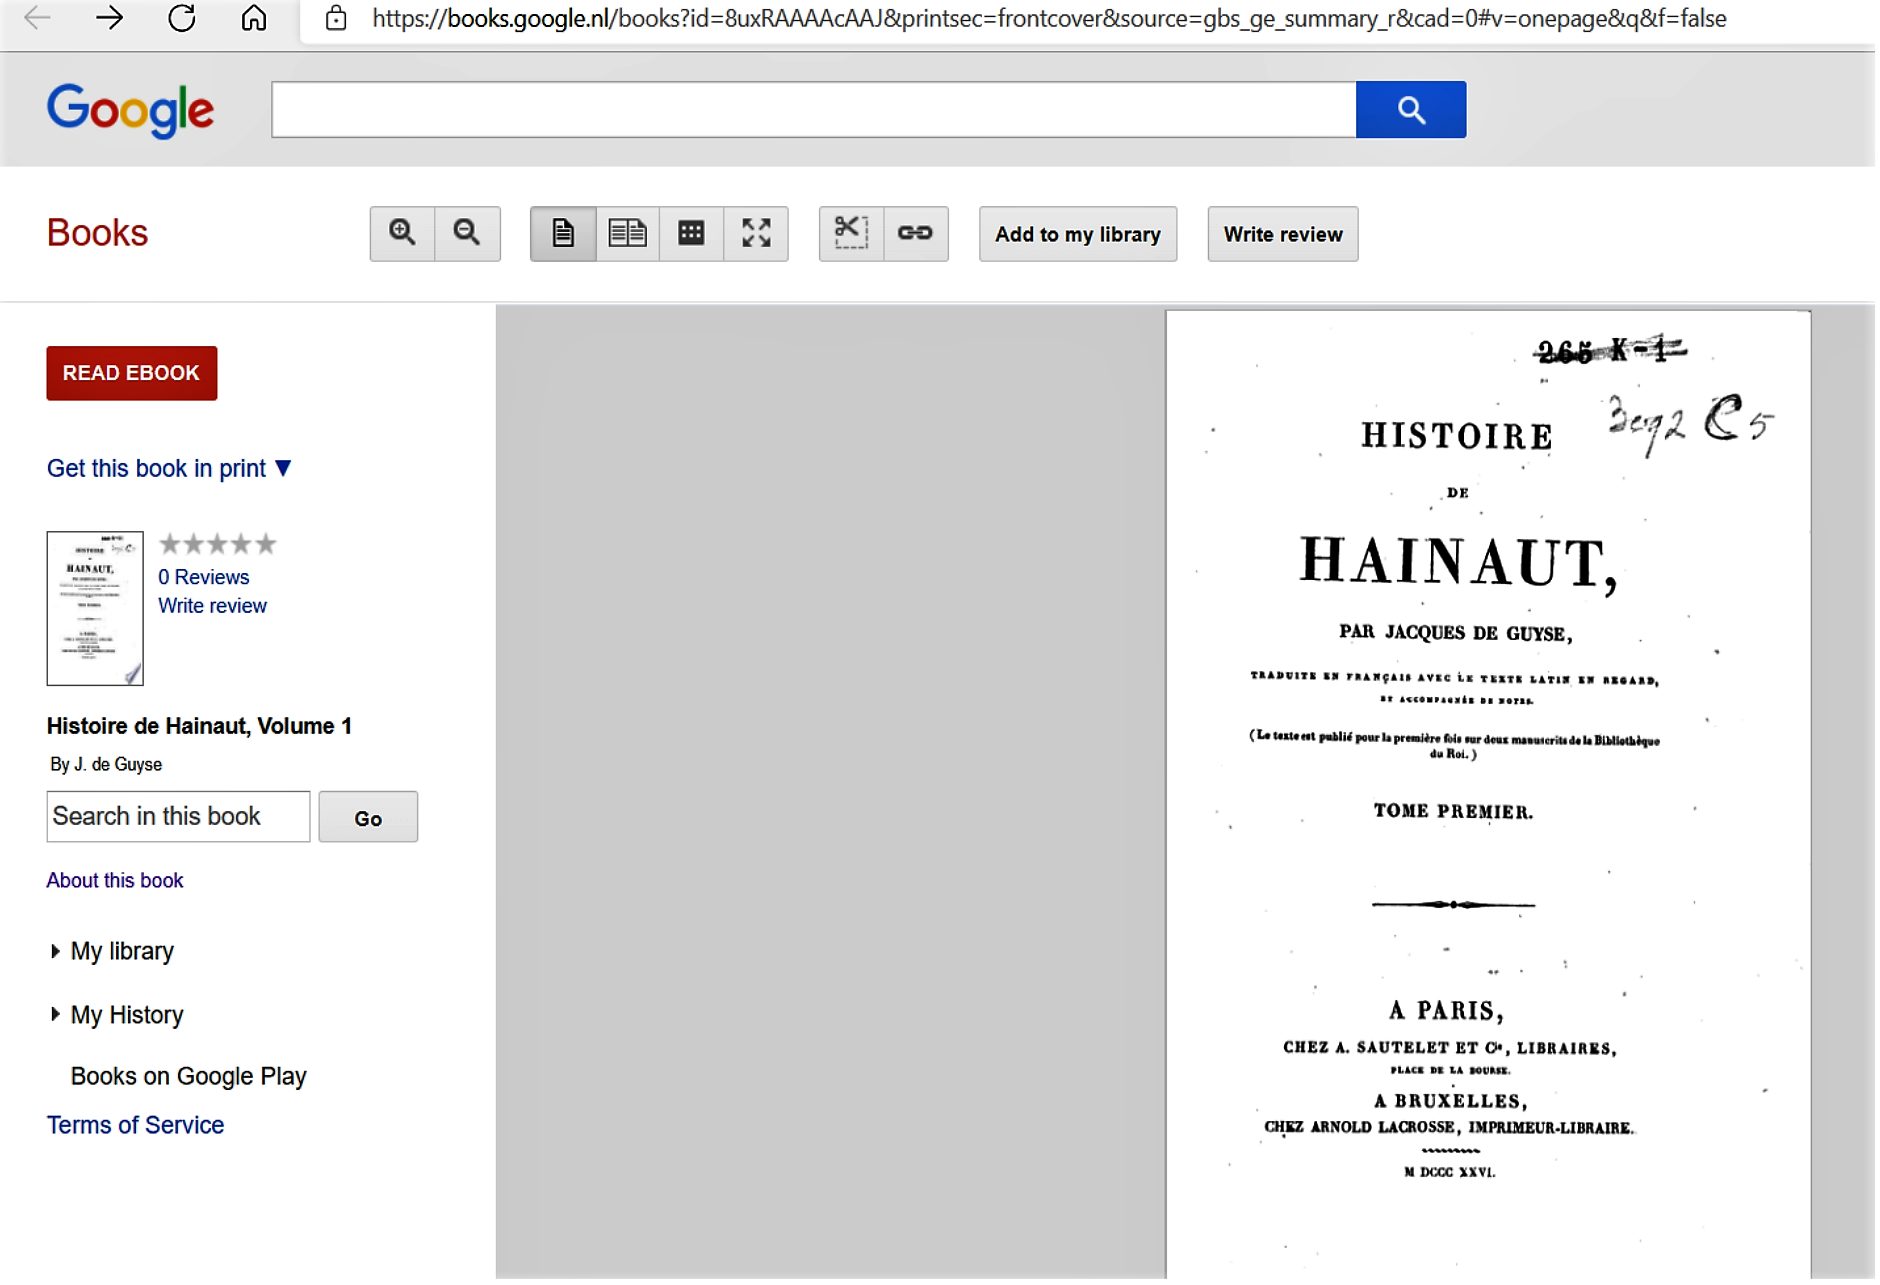This screenshot has width=1880, height=1285.
Task: Open the link to this book icon
Action: tap(915, 234)
